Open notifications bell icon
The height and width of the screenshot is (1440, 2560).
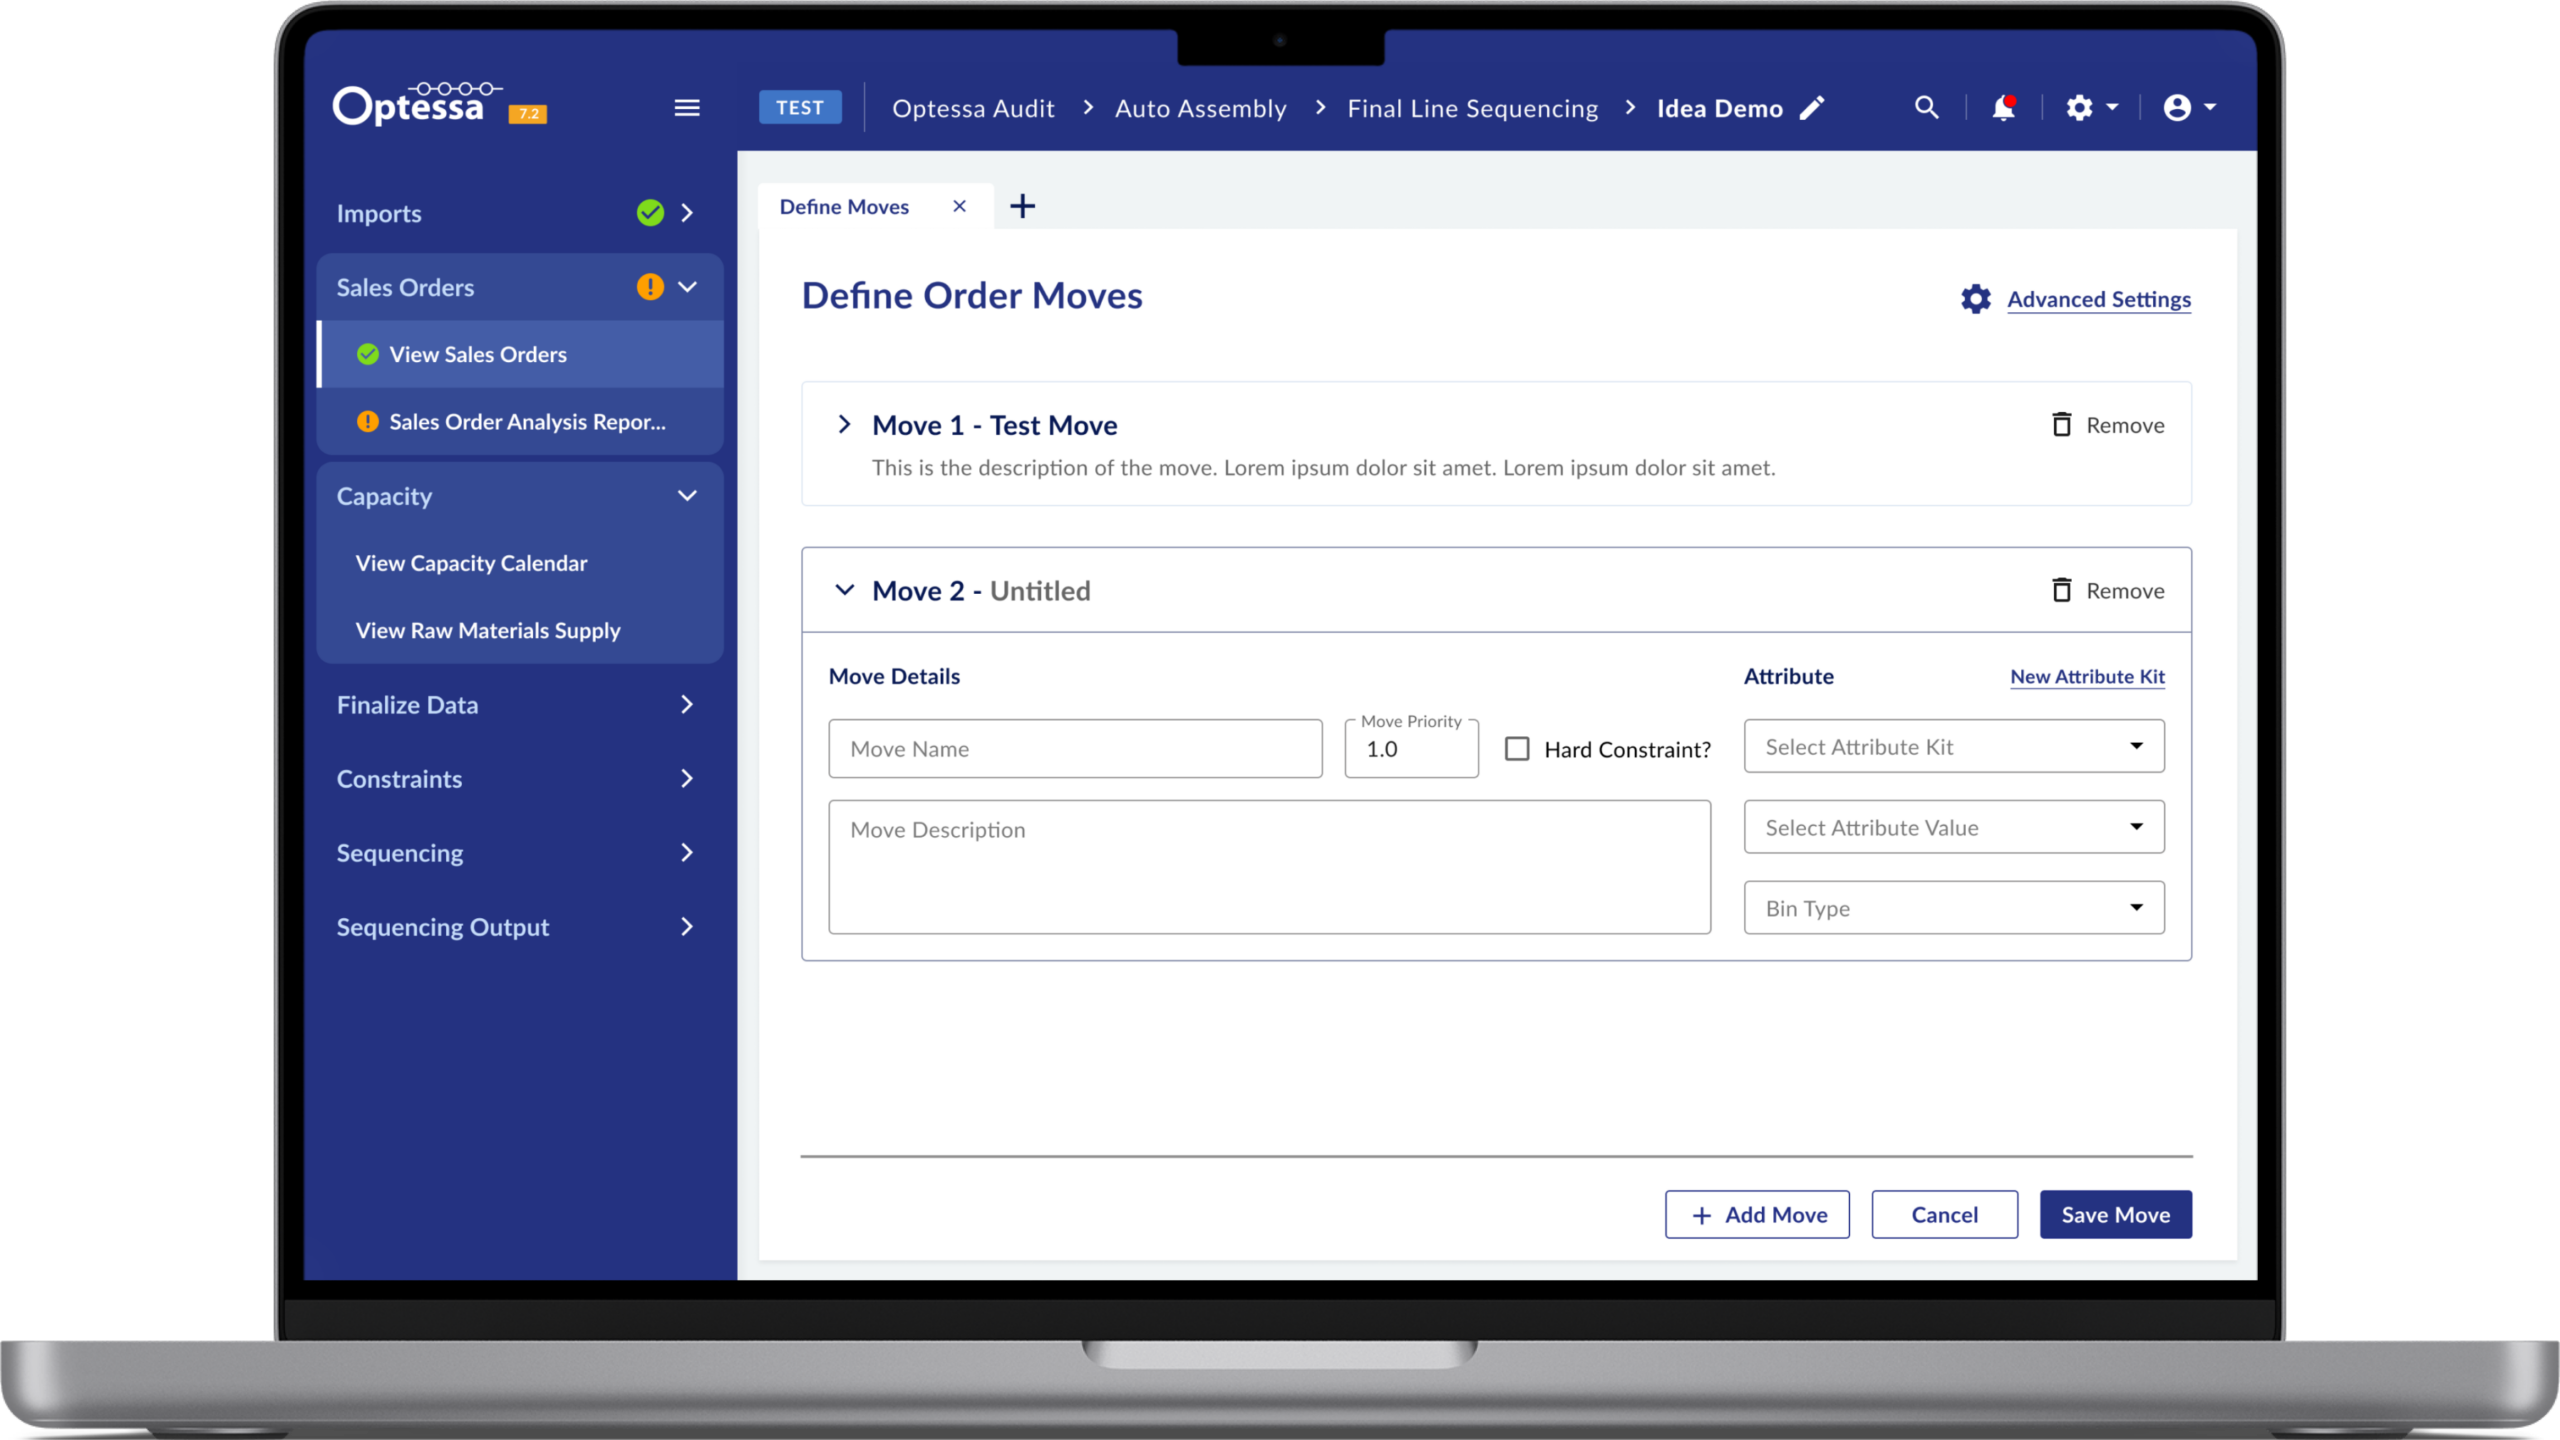2003,108
